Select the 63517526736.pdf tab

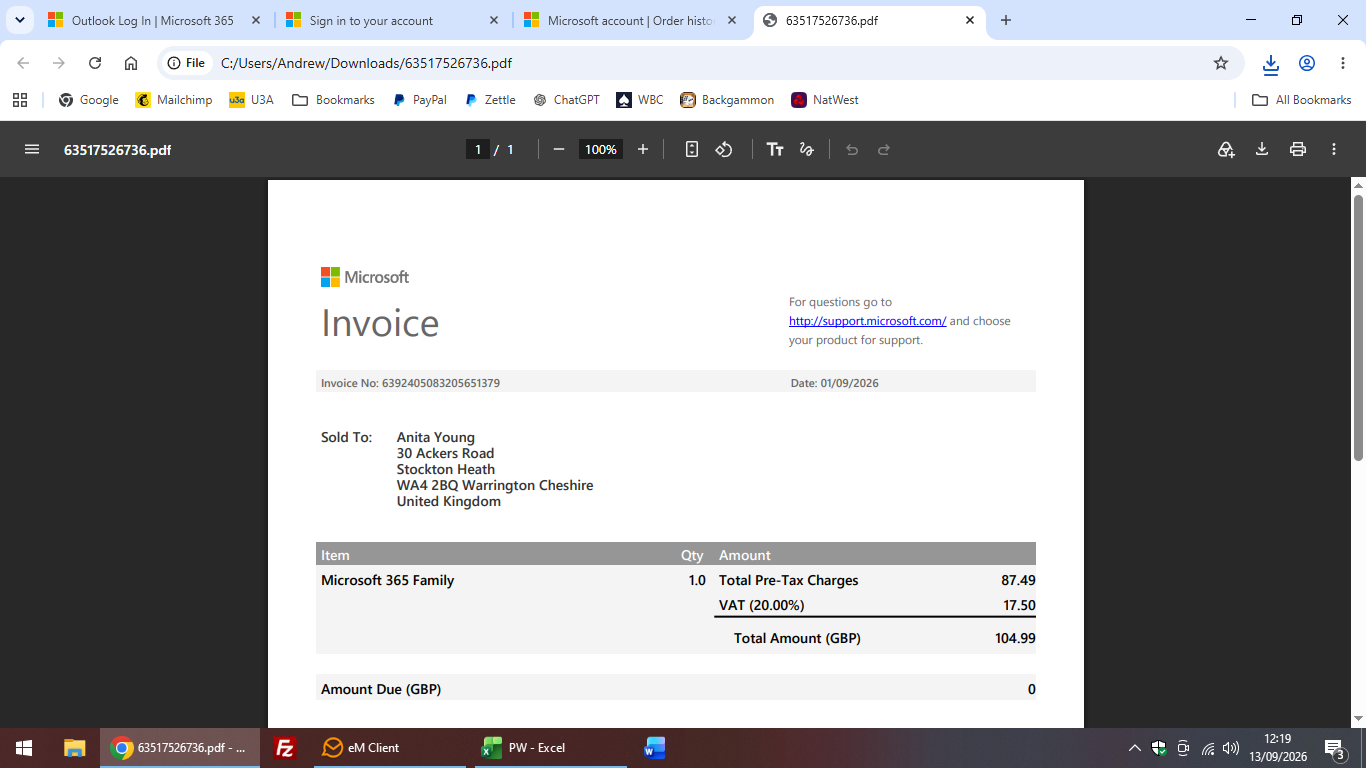(x=871, y=20)
